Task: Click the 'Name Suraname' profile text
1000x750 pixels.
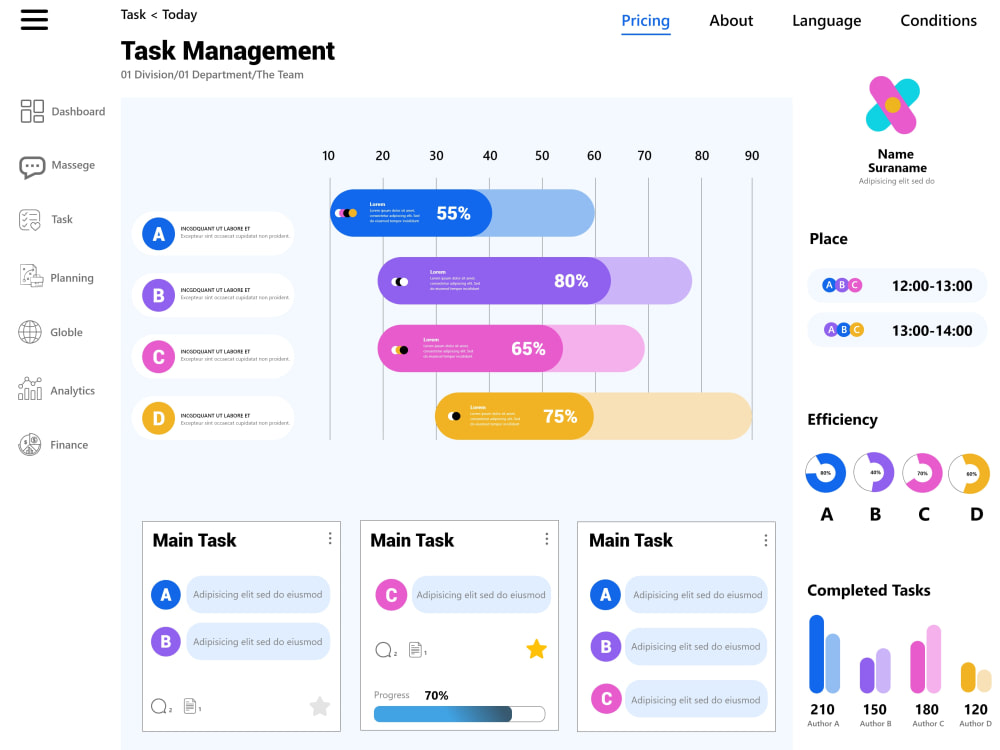Action: pos(897,161)
